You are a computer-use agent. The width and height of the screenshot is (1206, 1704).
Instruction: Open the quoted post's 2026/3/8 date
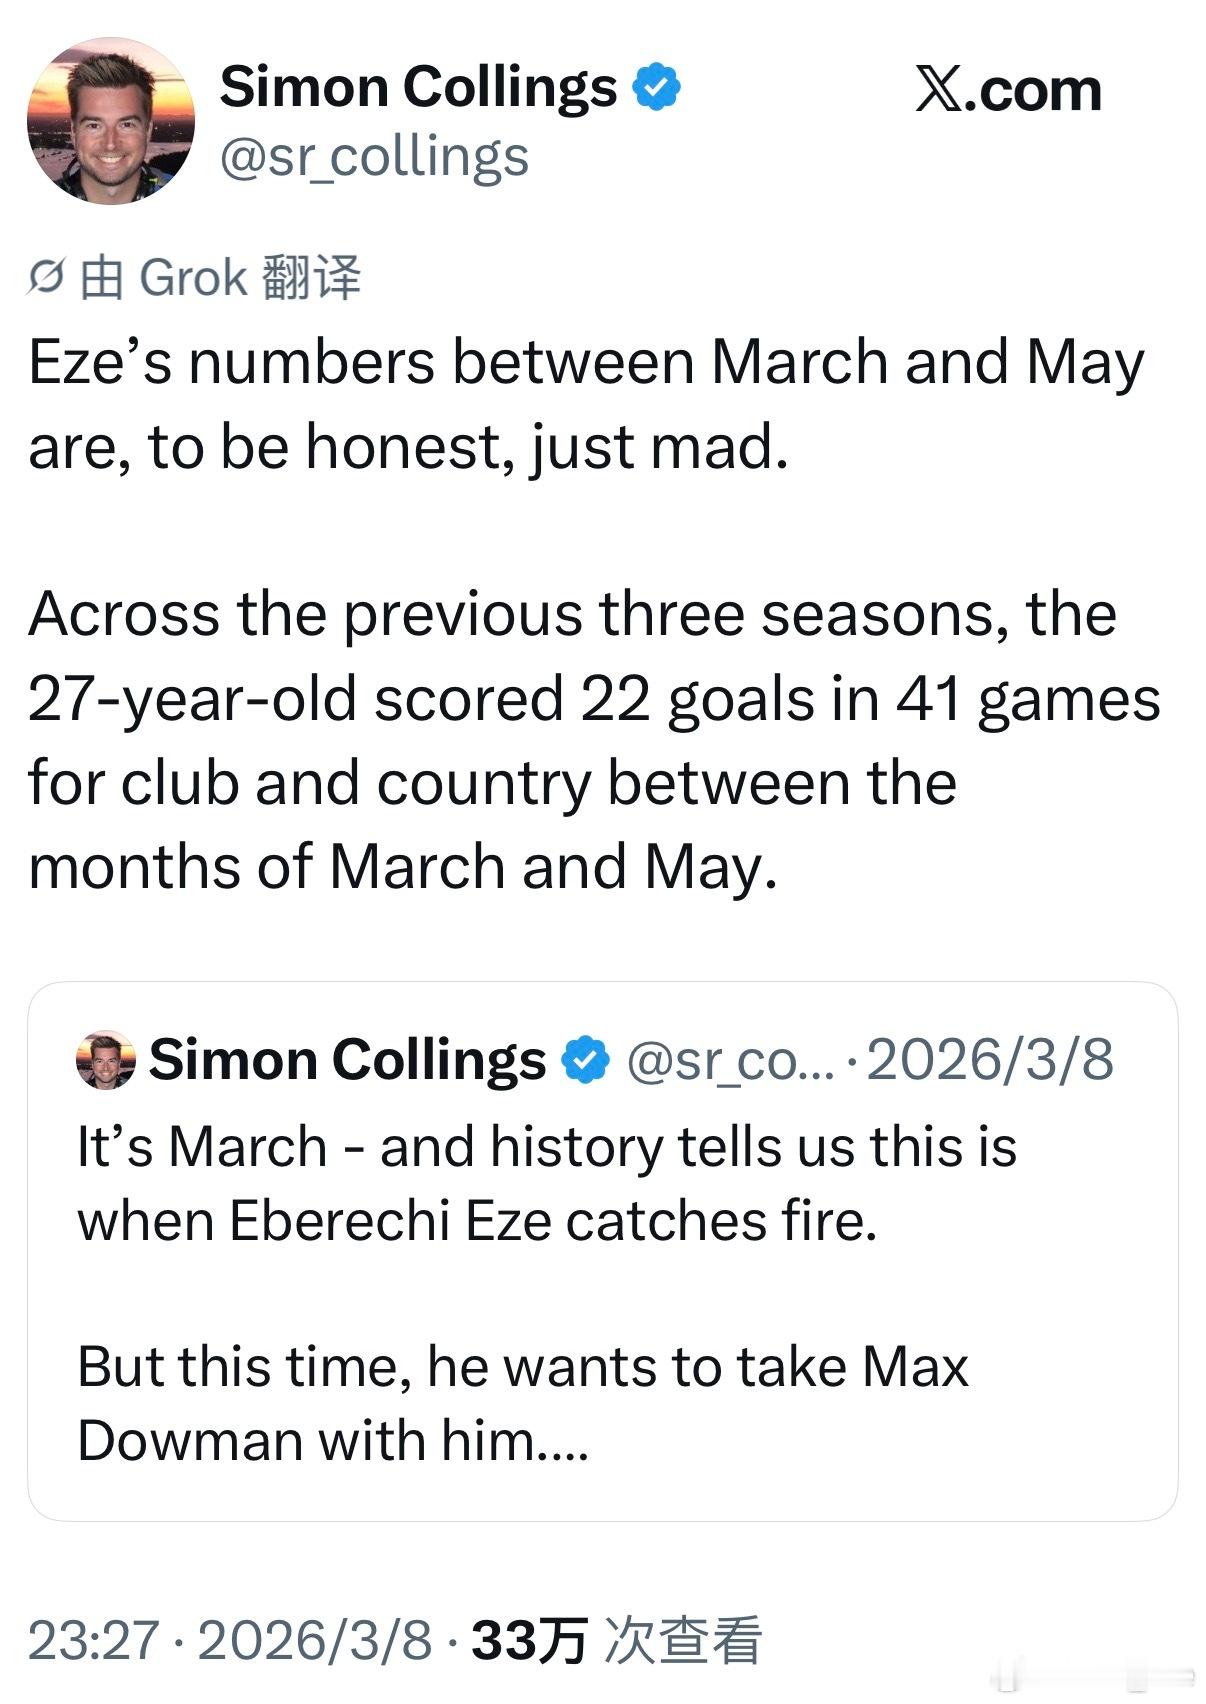click(990, 1059)
